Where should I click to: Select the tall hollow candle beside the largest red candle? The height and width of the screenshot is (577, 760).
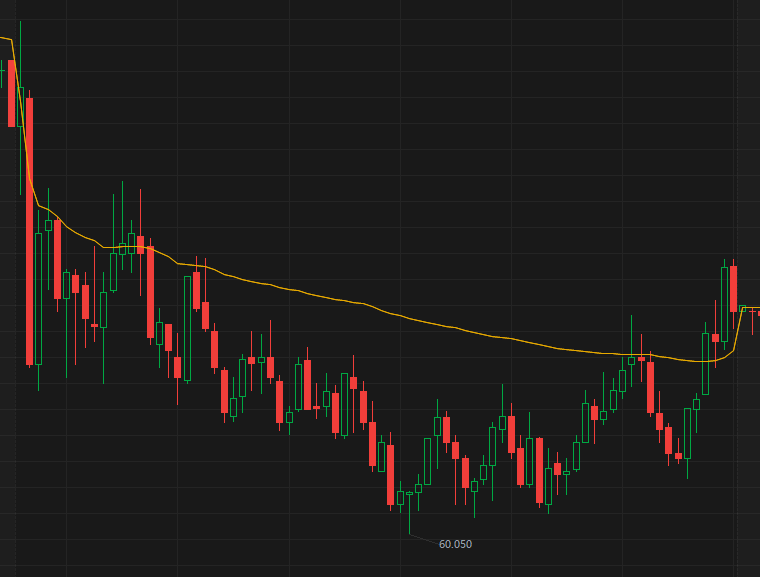coord(39,298)
